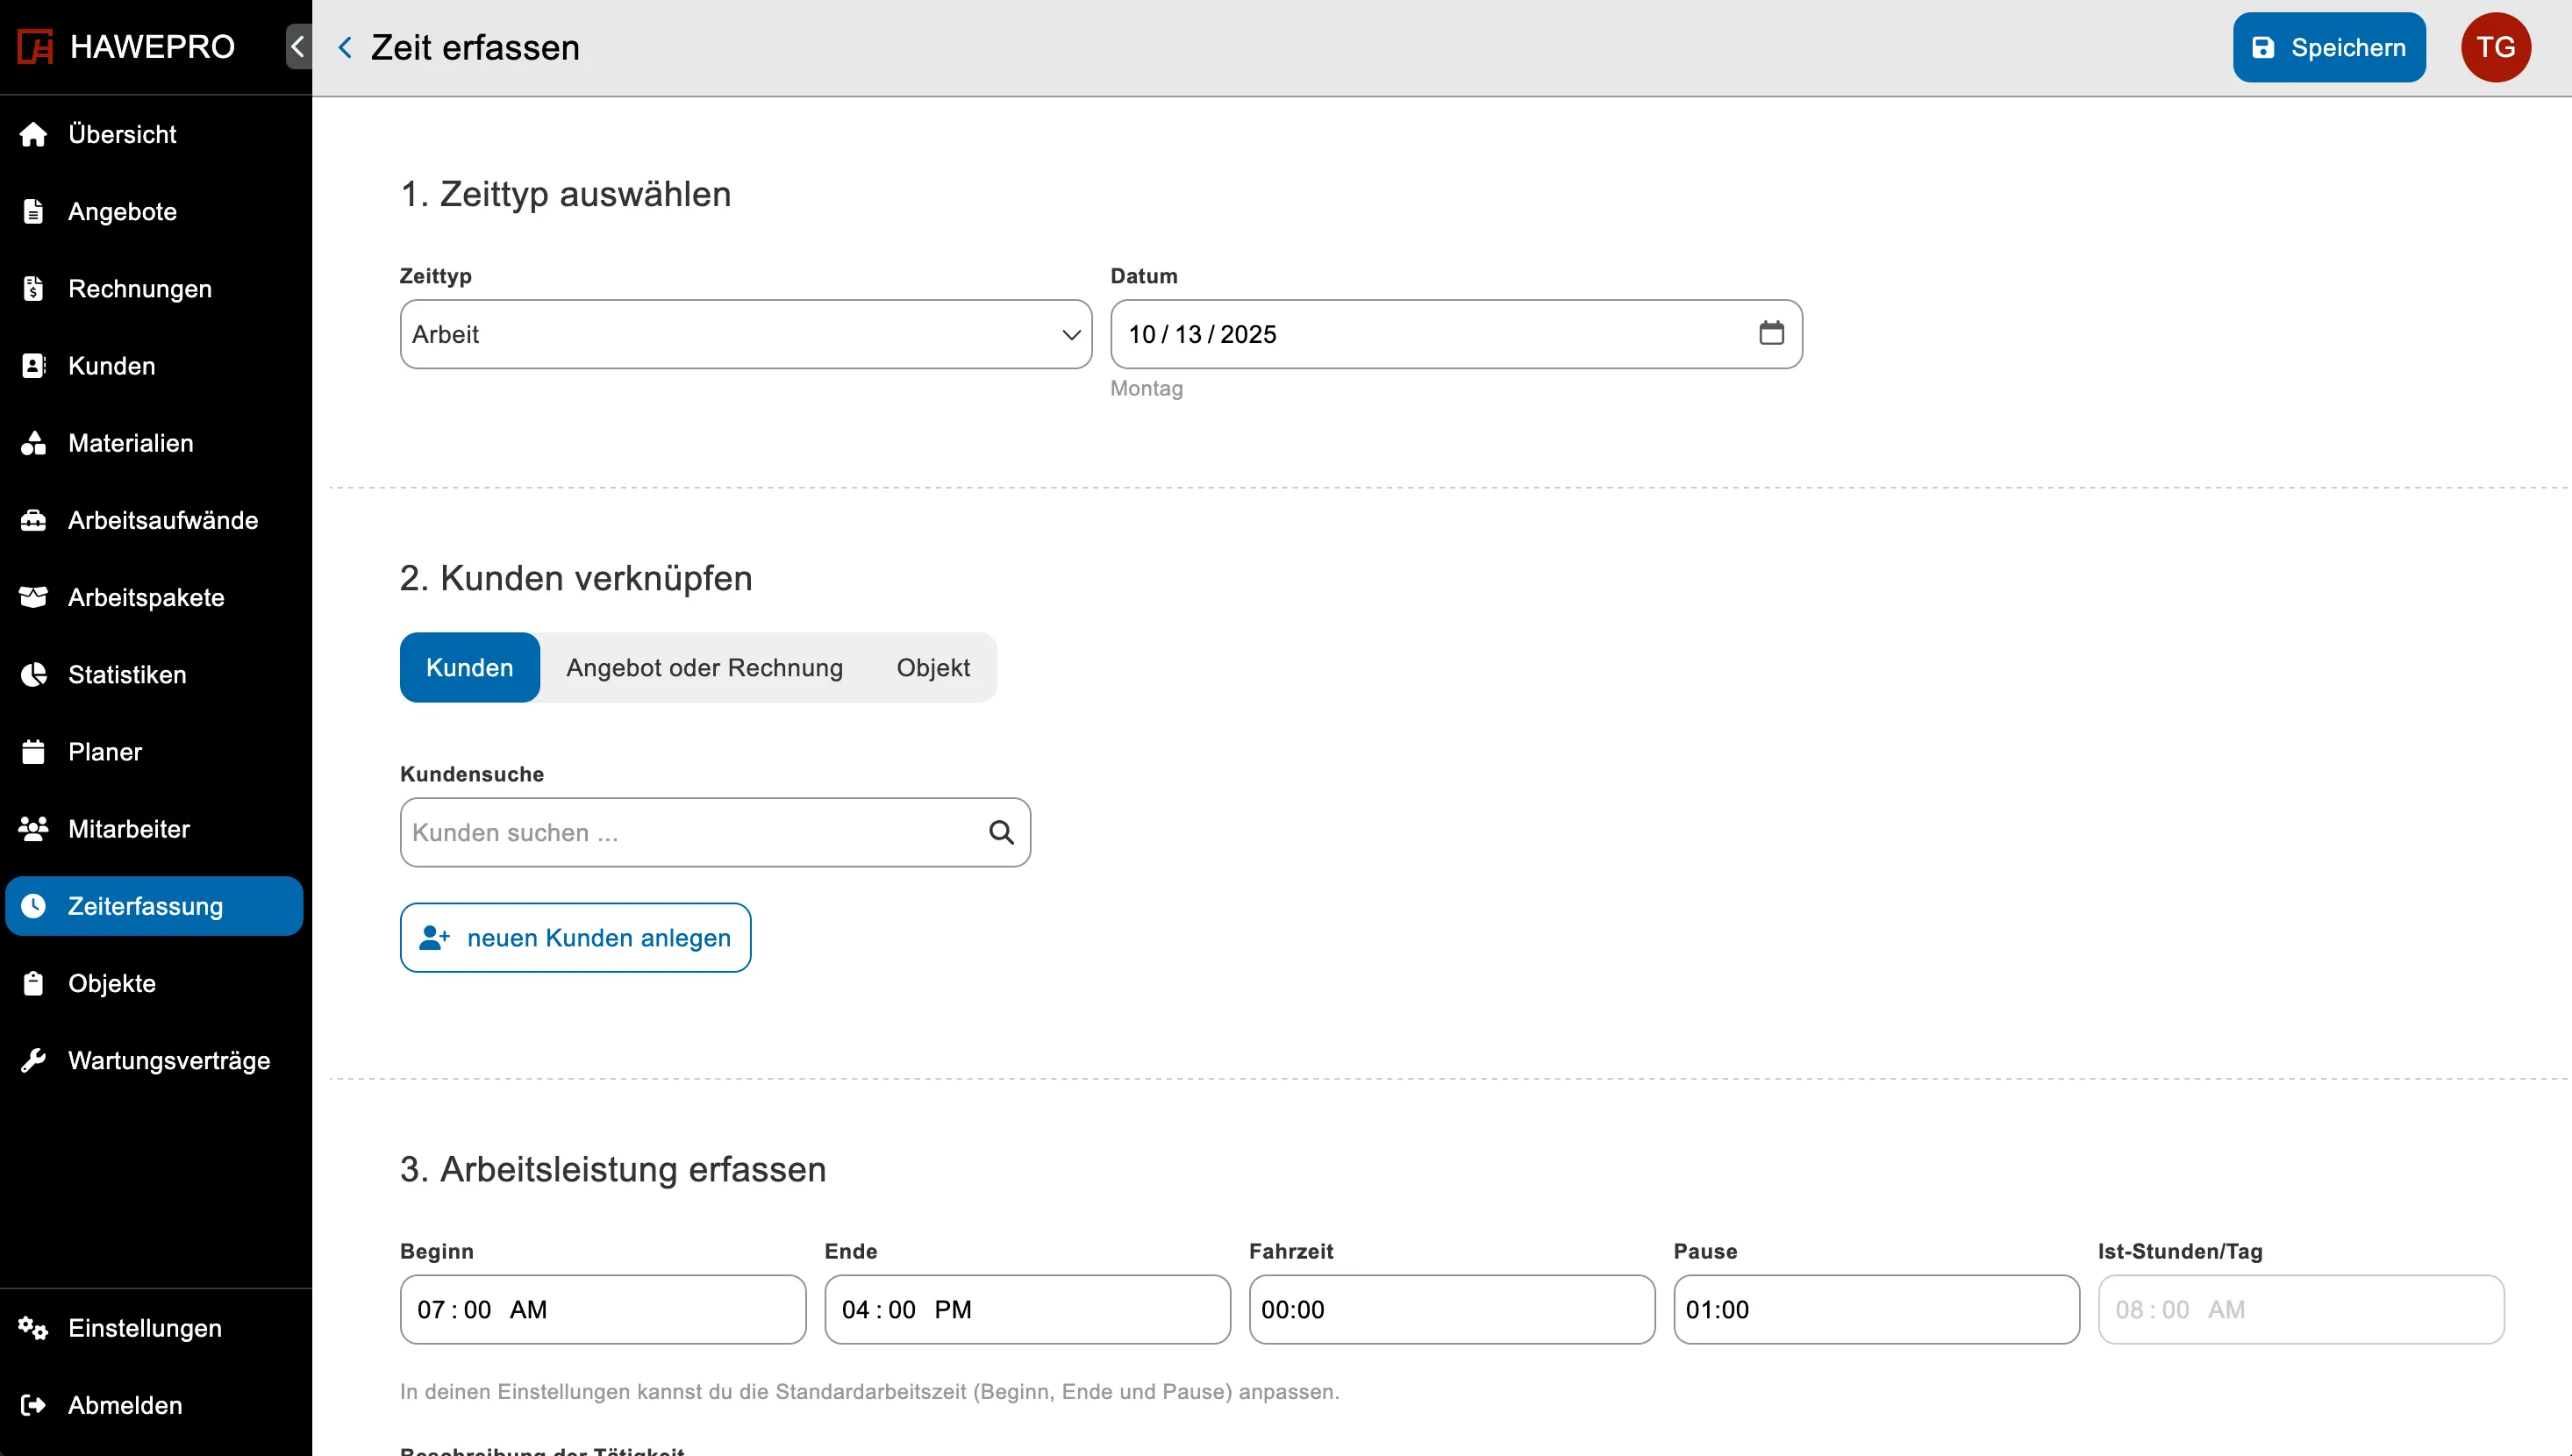This screenshot has width=2572, height=1456.
Task: Open the TG user avatar menu
Action: click(x=2495, y=47)
